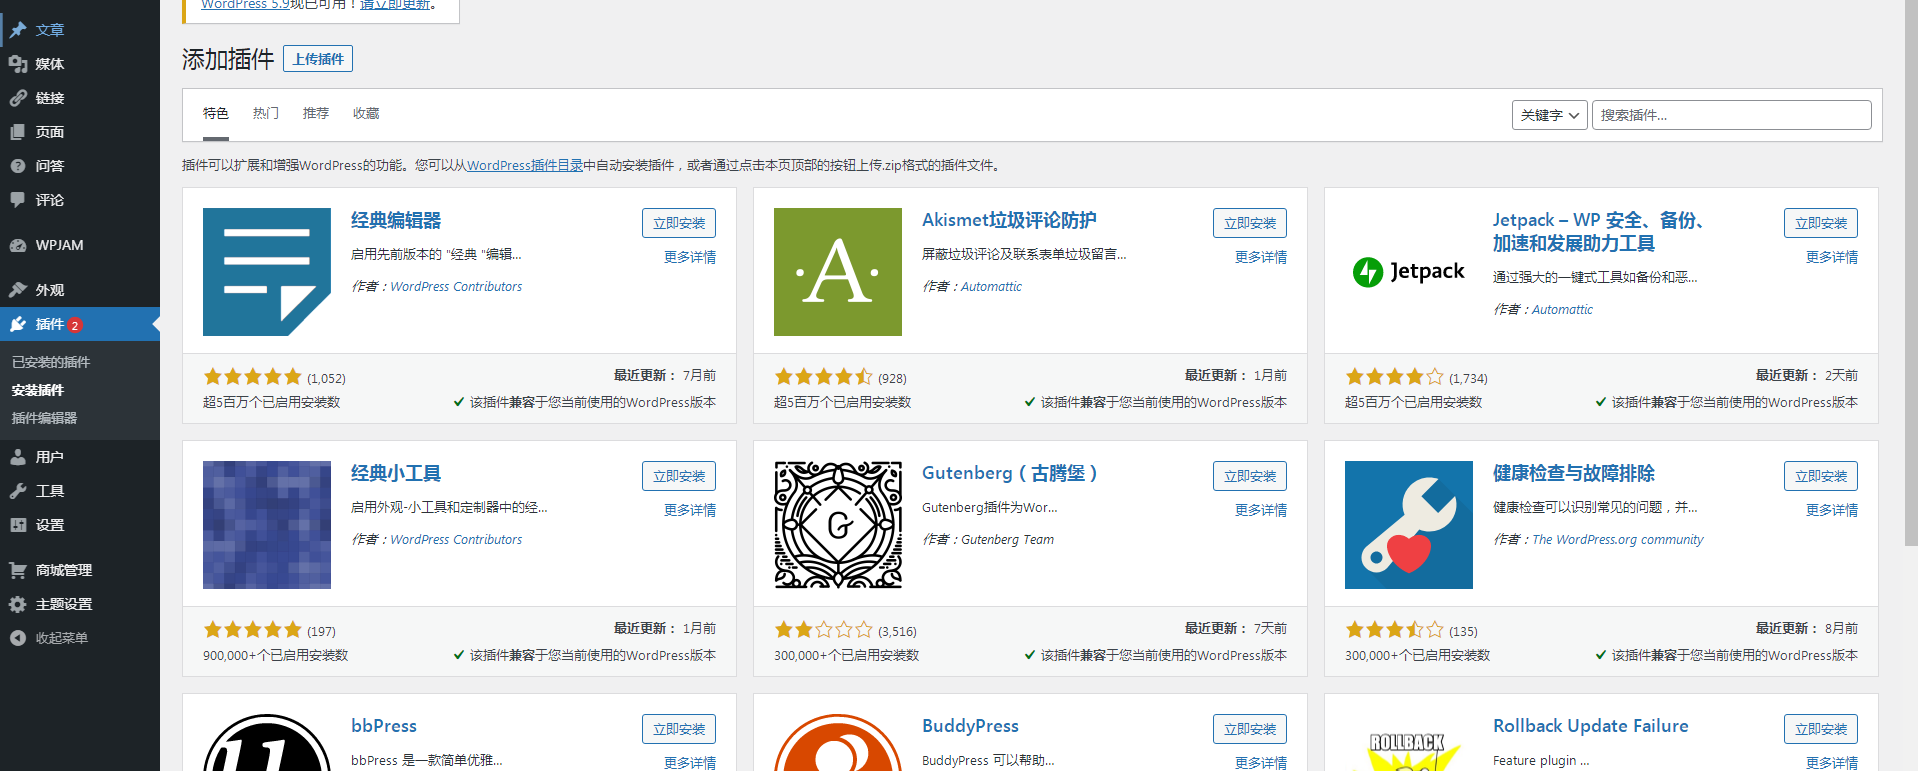Image resolution: width=1918 pixels, height=771 pixels.
Task: Open the 问答 Q&A menu icon
Action: point(18,166)
